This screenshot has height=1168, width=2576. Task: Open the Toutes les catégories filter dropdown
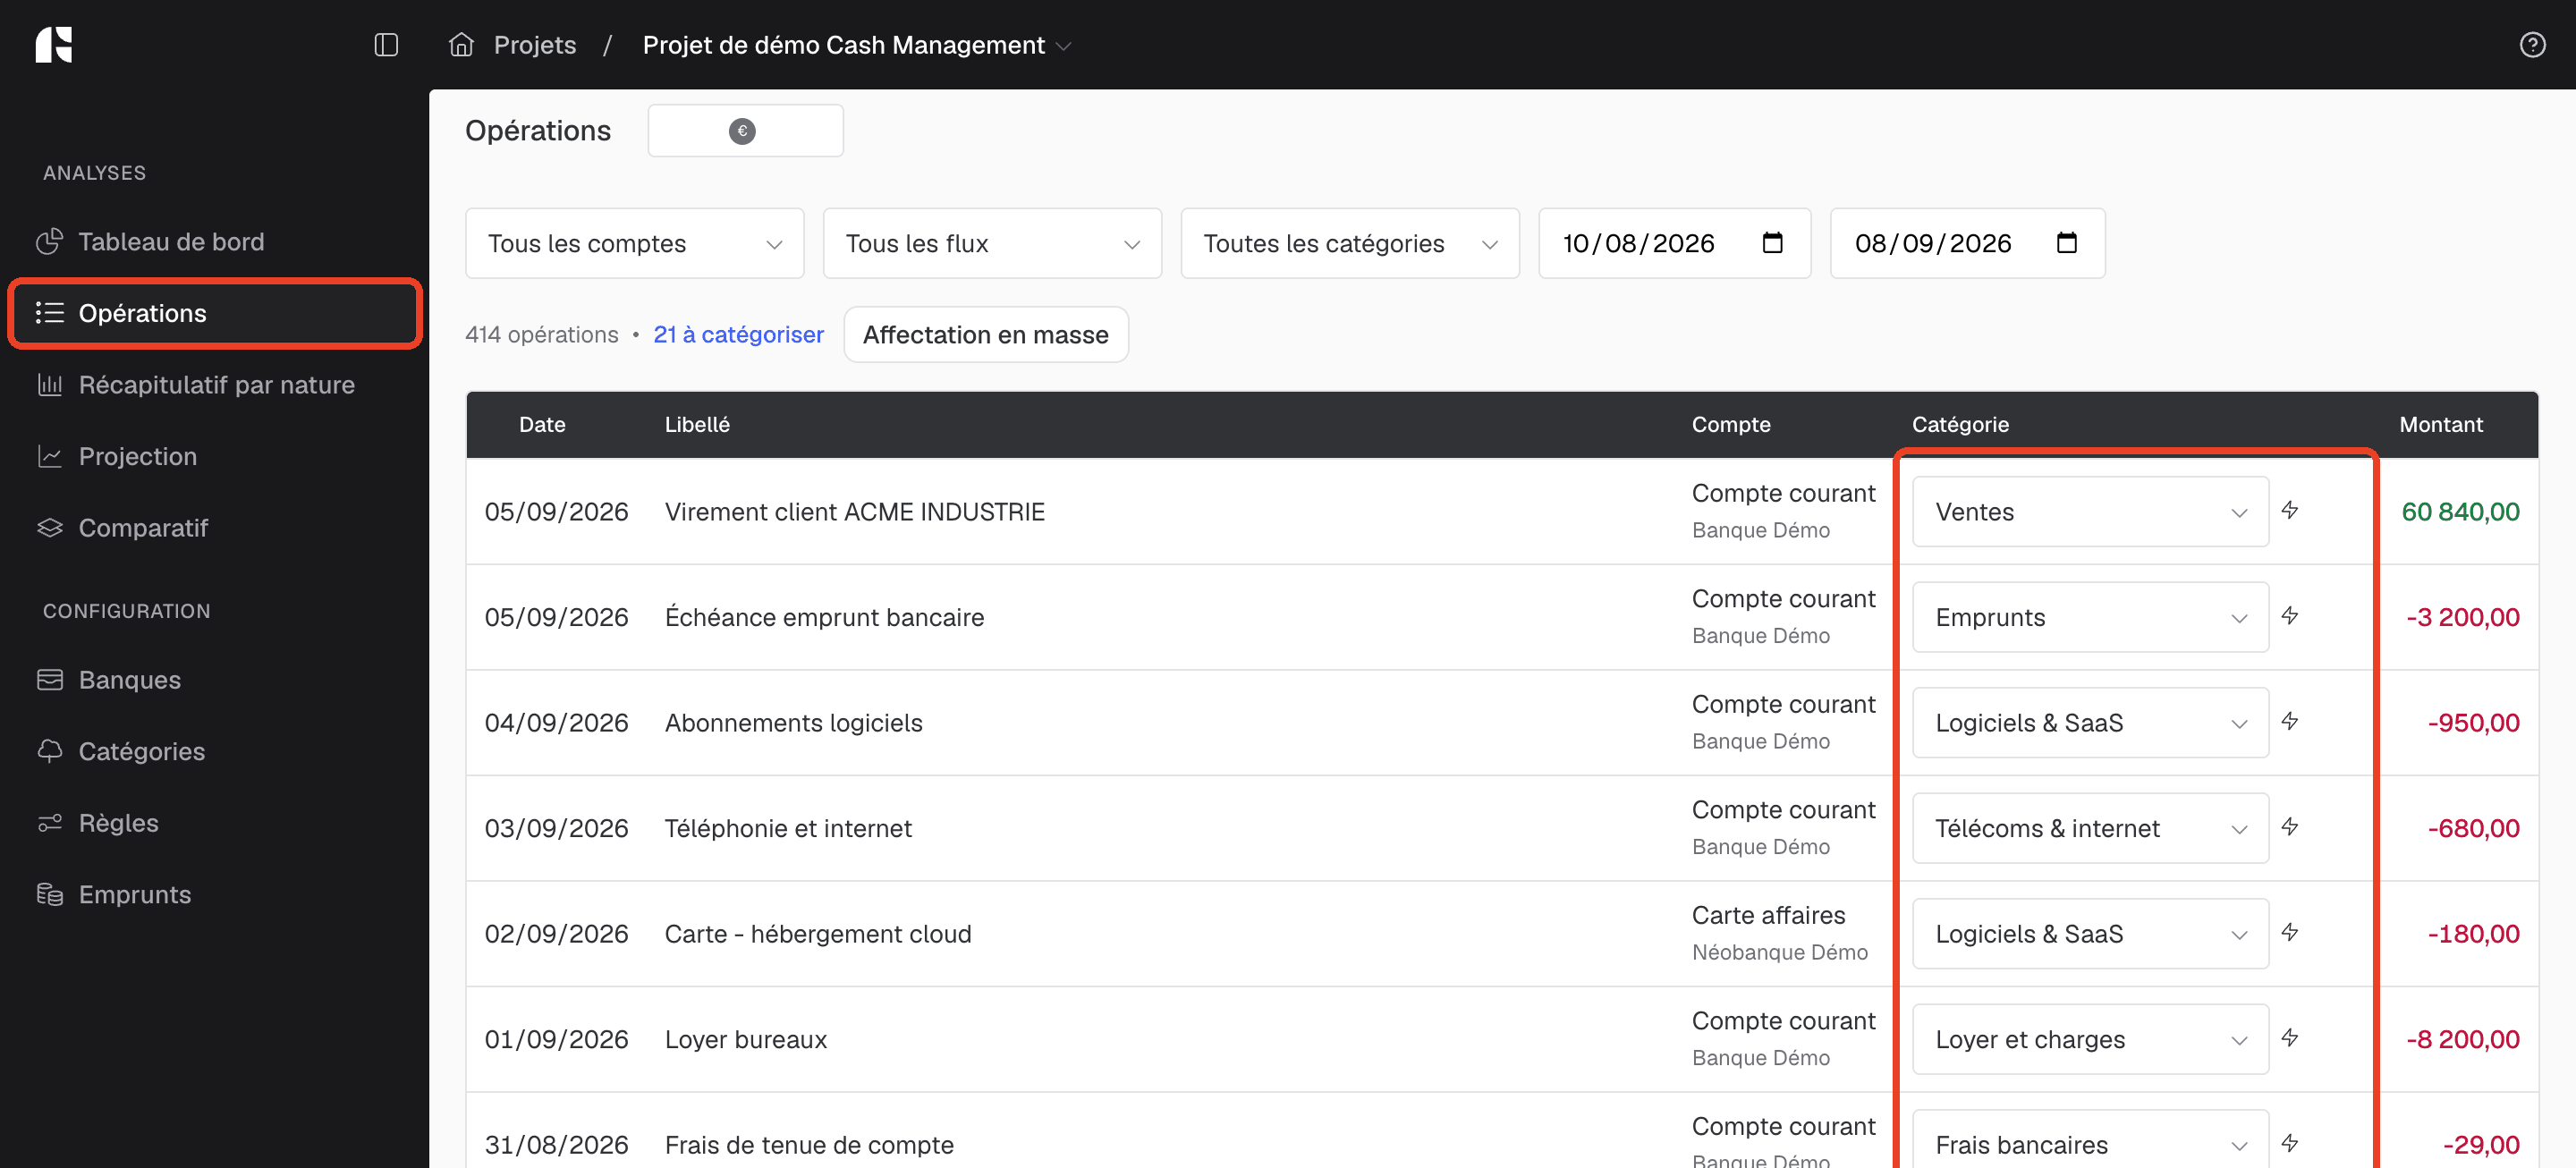[x=1350, y=243]
